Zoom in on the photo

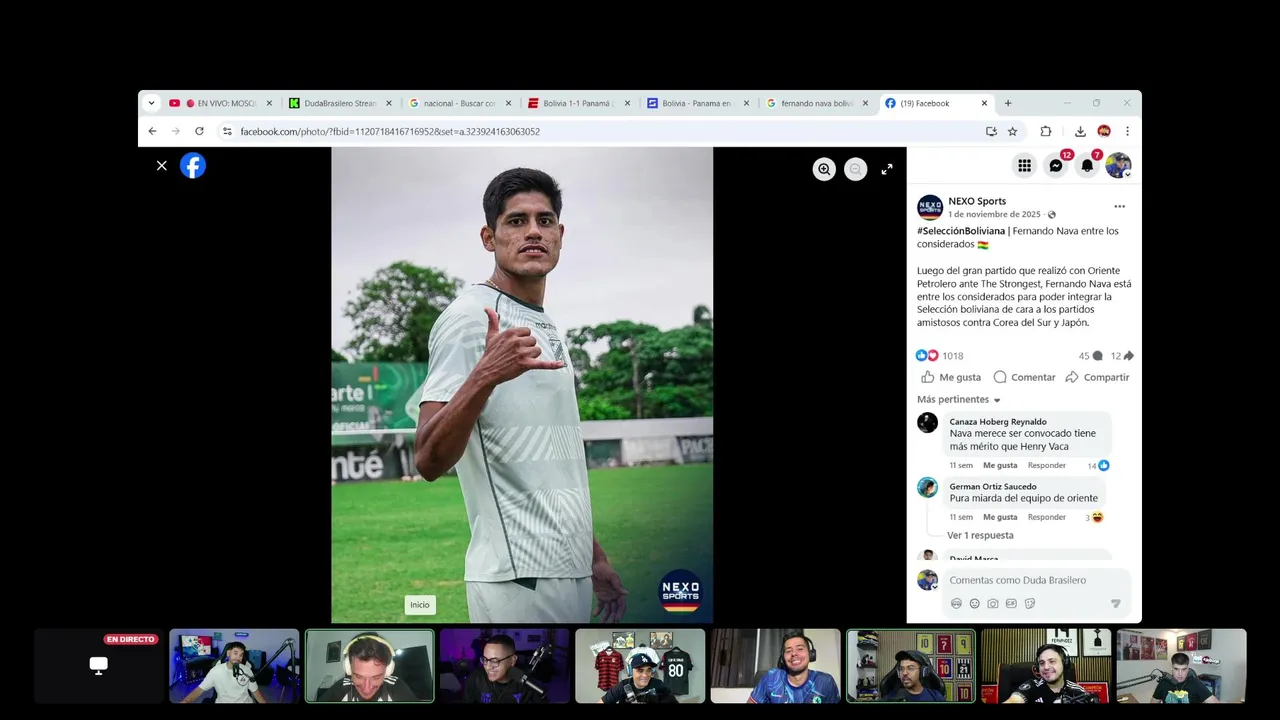824,169
